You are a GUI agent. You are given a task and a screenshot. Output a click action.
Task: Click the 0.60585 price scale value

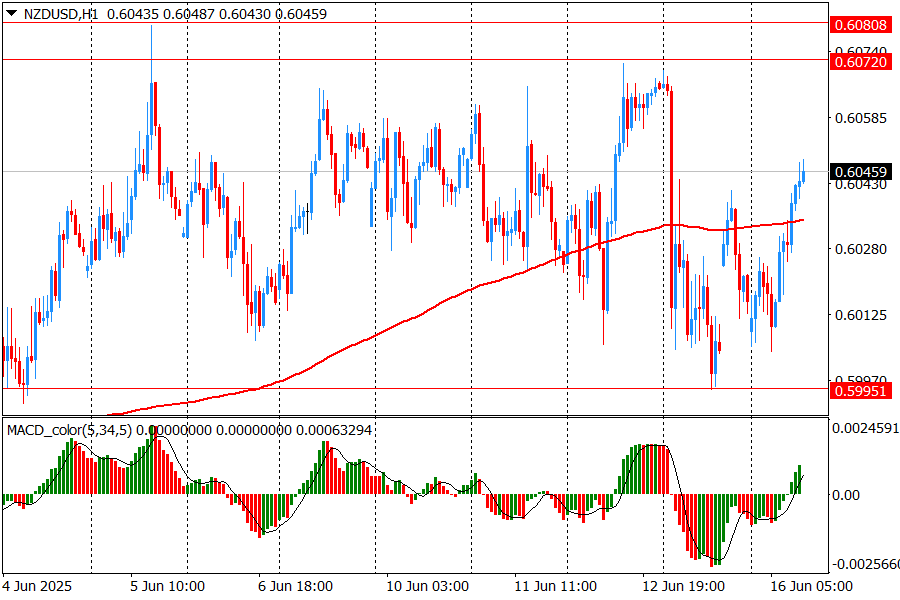pyautogui.click(x=859, y=118)
